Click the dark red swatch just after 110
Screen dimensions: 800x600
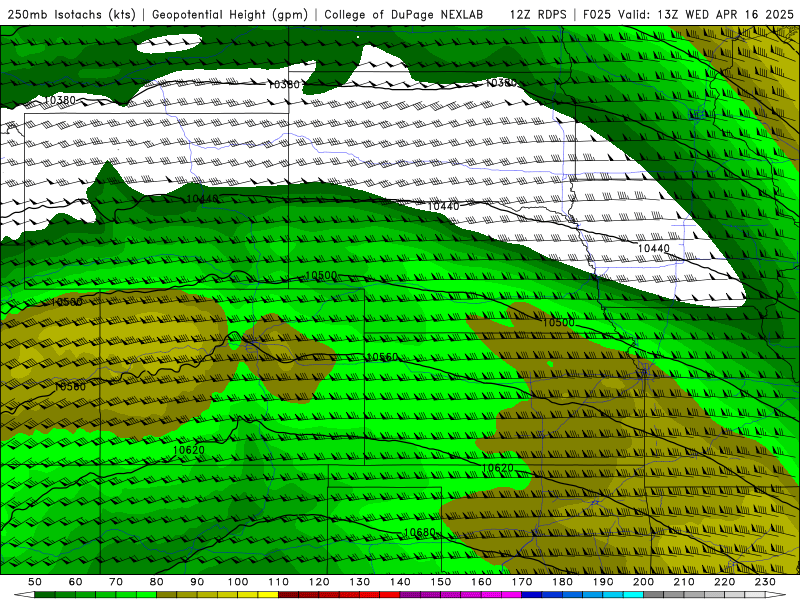pos(289,595)
